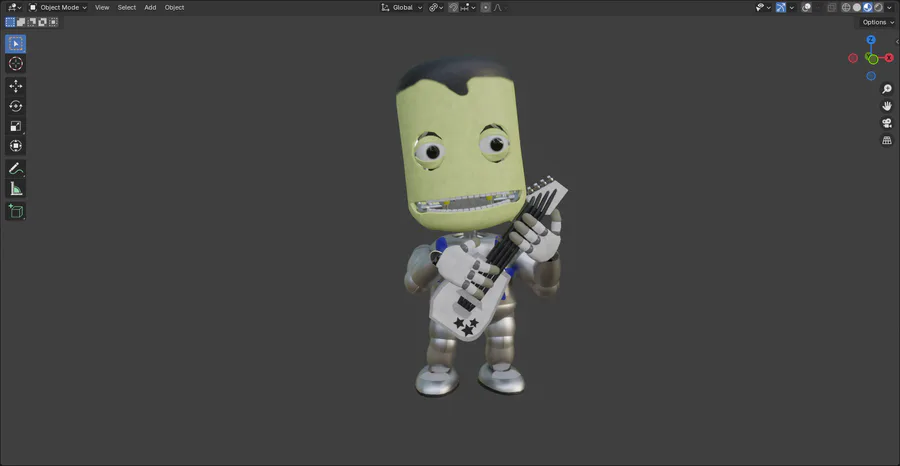Open the snapping options dropdown
900x466 pixels.
click(468, 7)
